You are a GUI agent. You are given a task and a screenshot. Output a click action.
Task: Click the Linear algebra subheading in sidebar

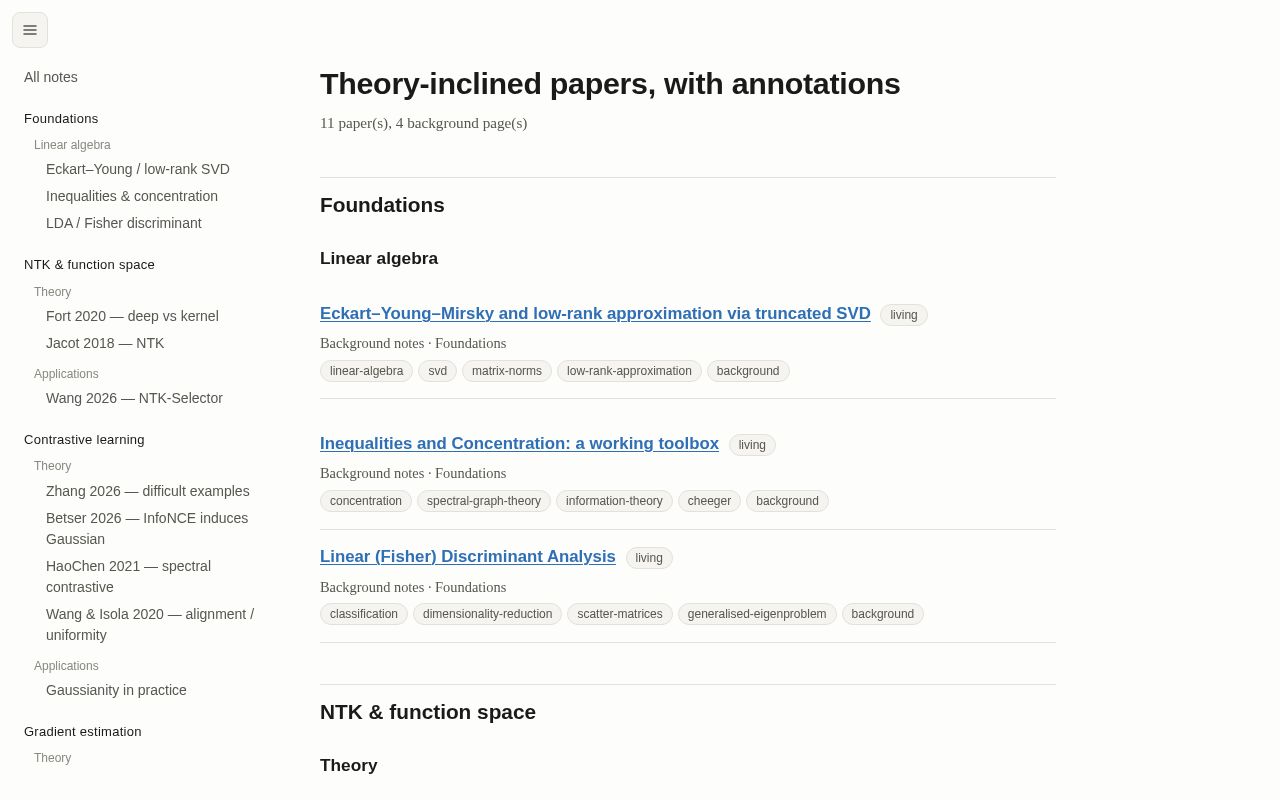(x=72, y=145)
